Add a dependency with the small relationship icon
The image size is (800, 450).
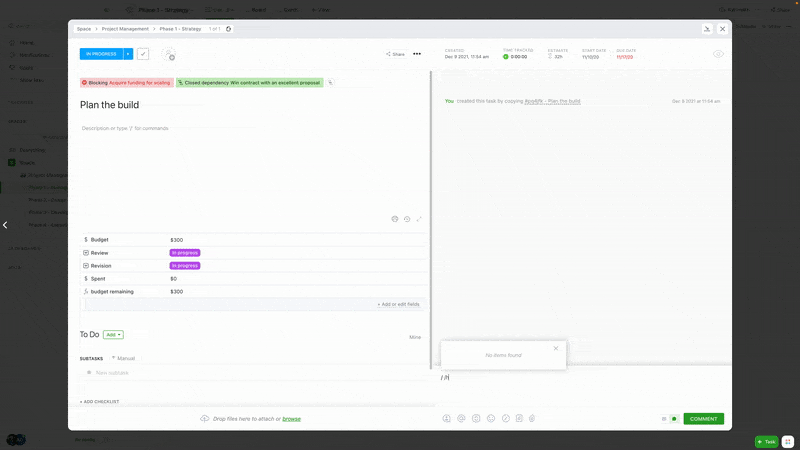[x=330, y=83]
